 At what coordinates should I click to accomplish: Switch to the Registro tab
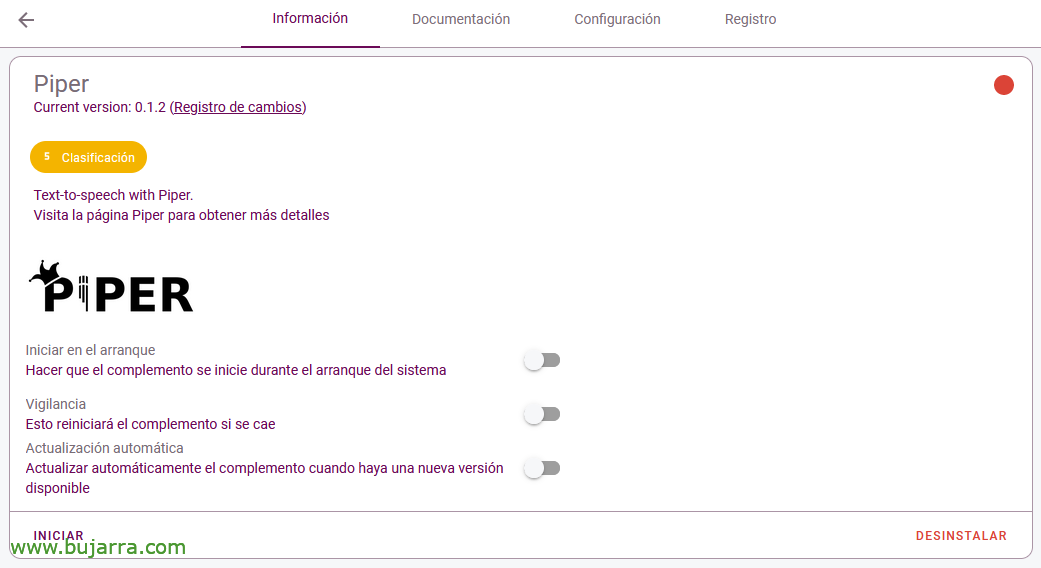tap(750, 19)
